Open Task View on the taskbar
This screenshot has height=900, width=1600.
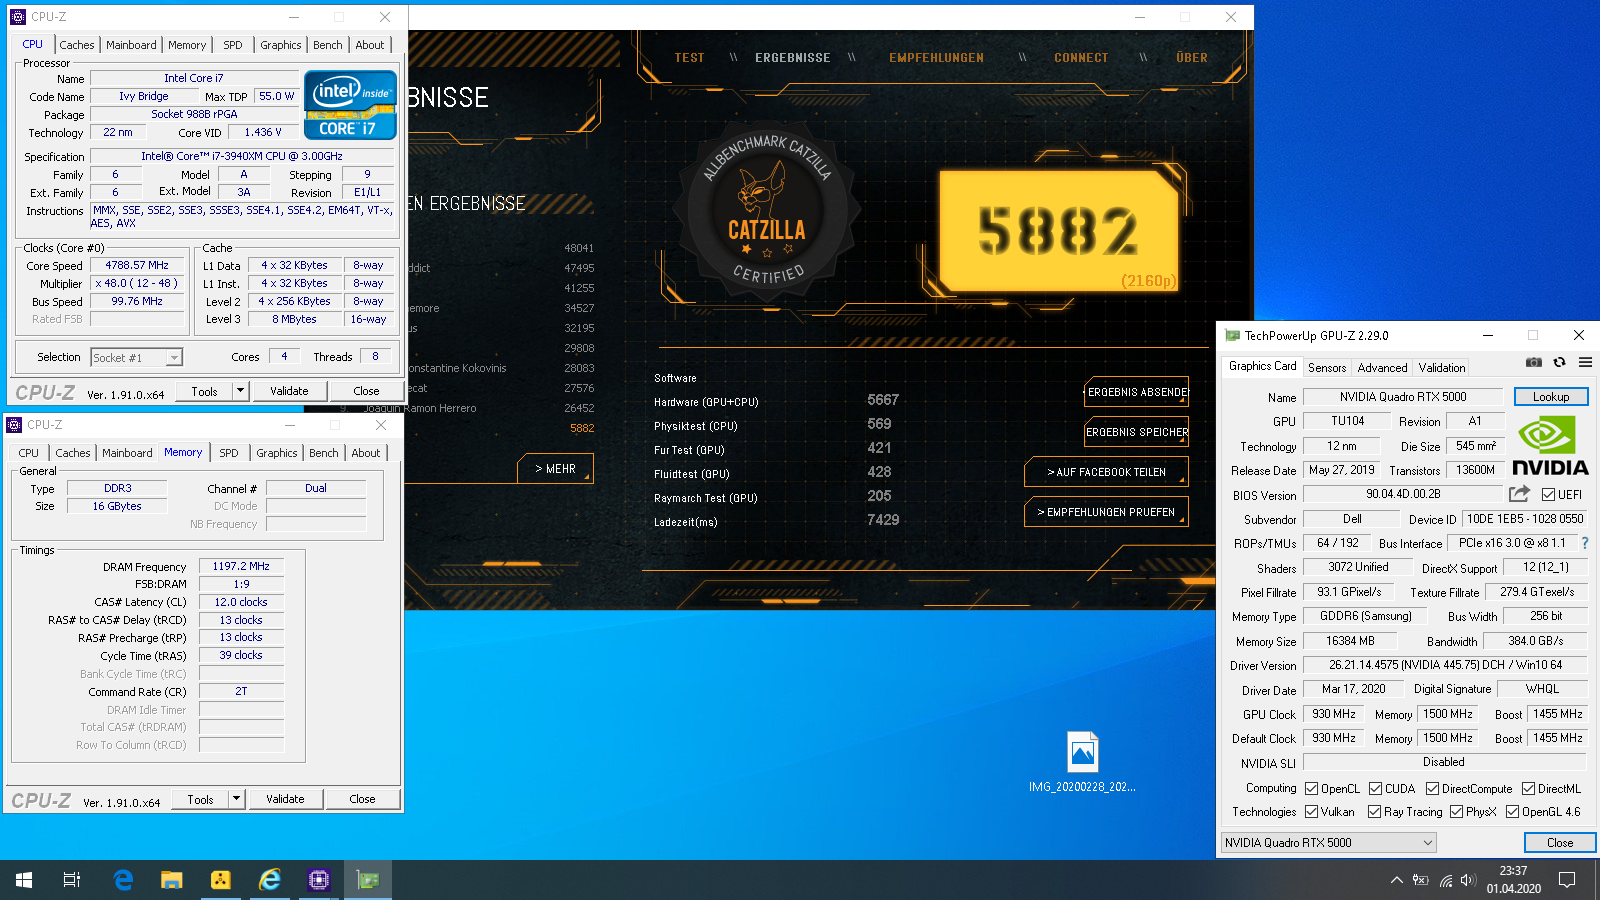point(72,880)
